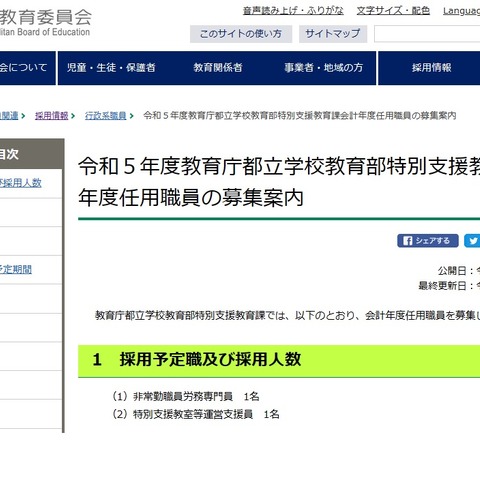The image size is (480, 480).
Task: Open the 事業者・地域の方 menu
Action: click(x=323, y=68)
